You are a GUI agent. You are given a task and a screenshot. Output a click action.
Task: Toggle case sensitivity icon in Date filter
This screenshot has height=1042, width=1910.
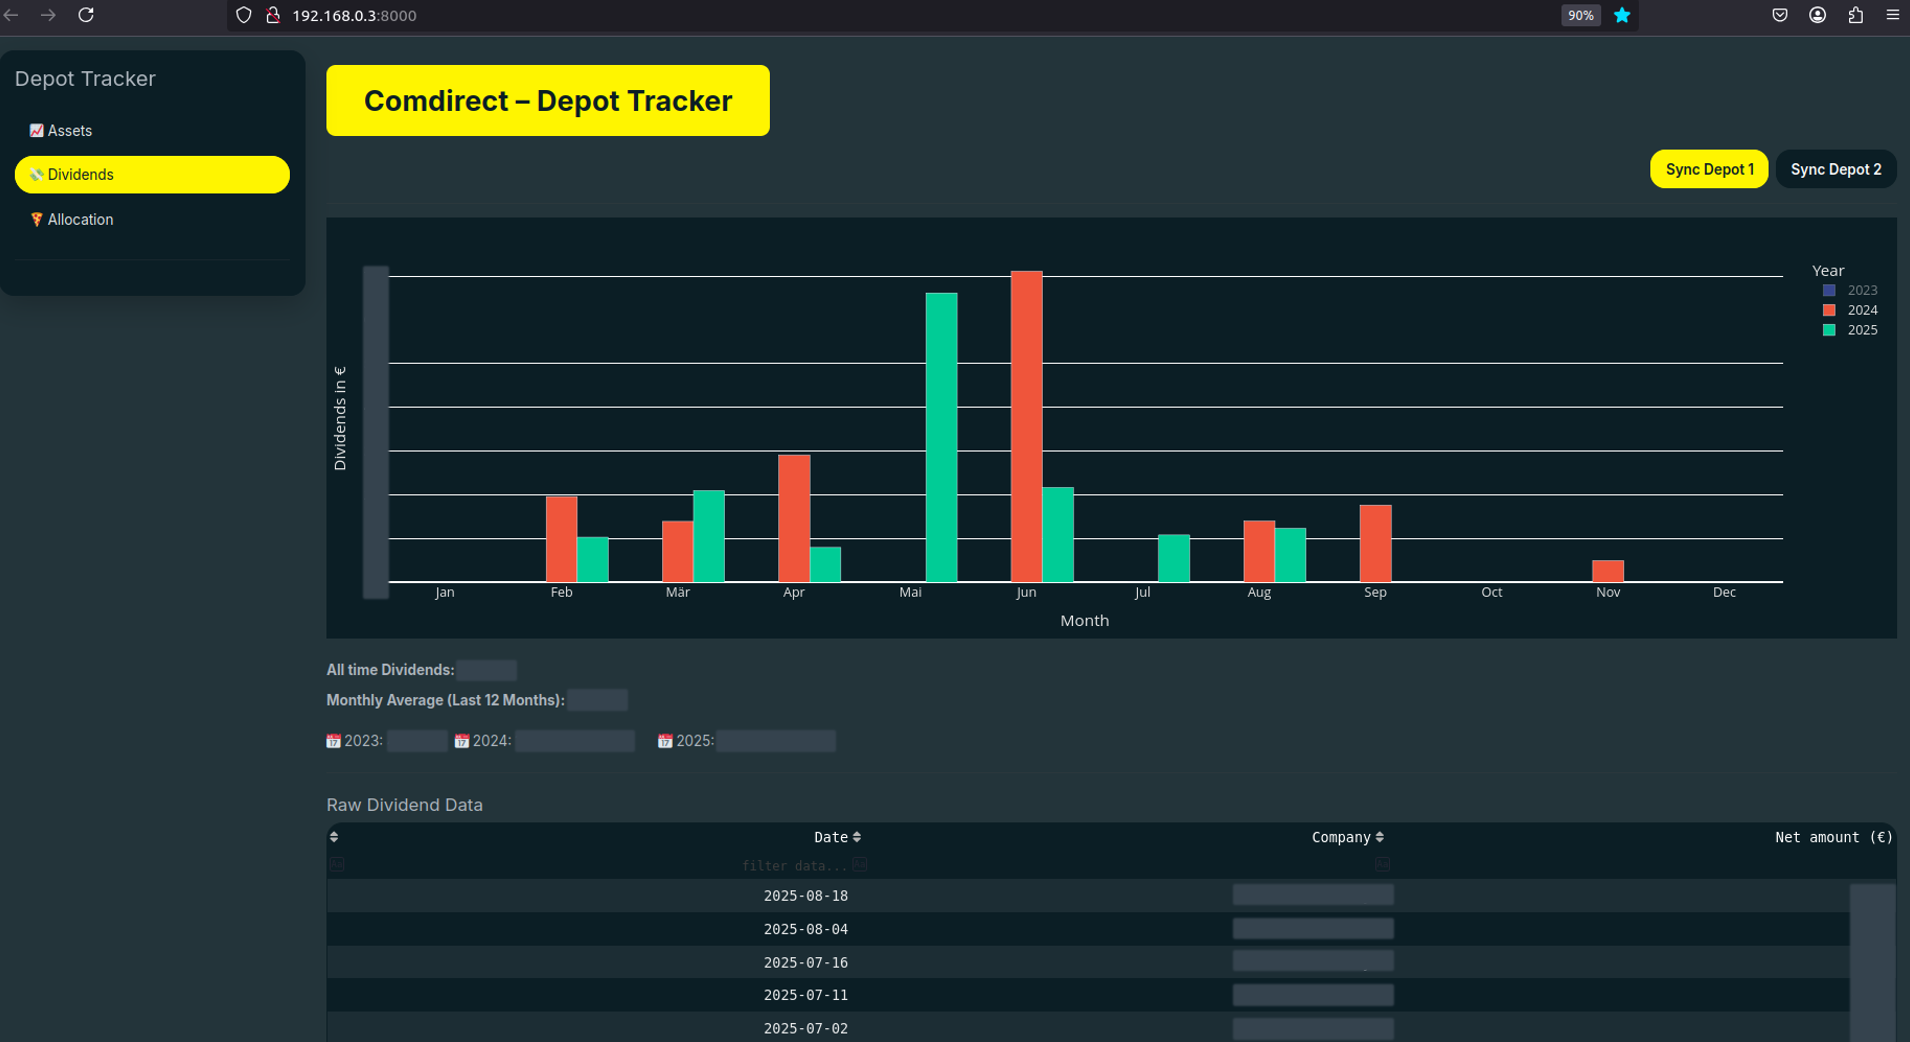860,865
